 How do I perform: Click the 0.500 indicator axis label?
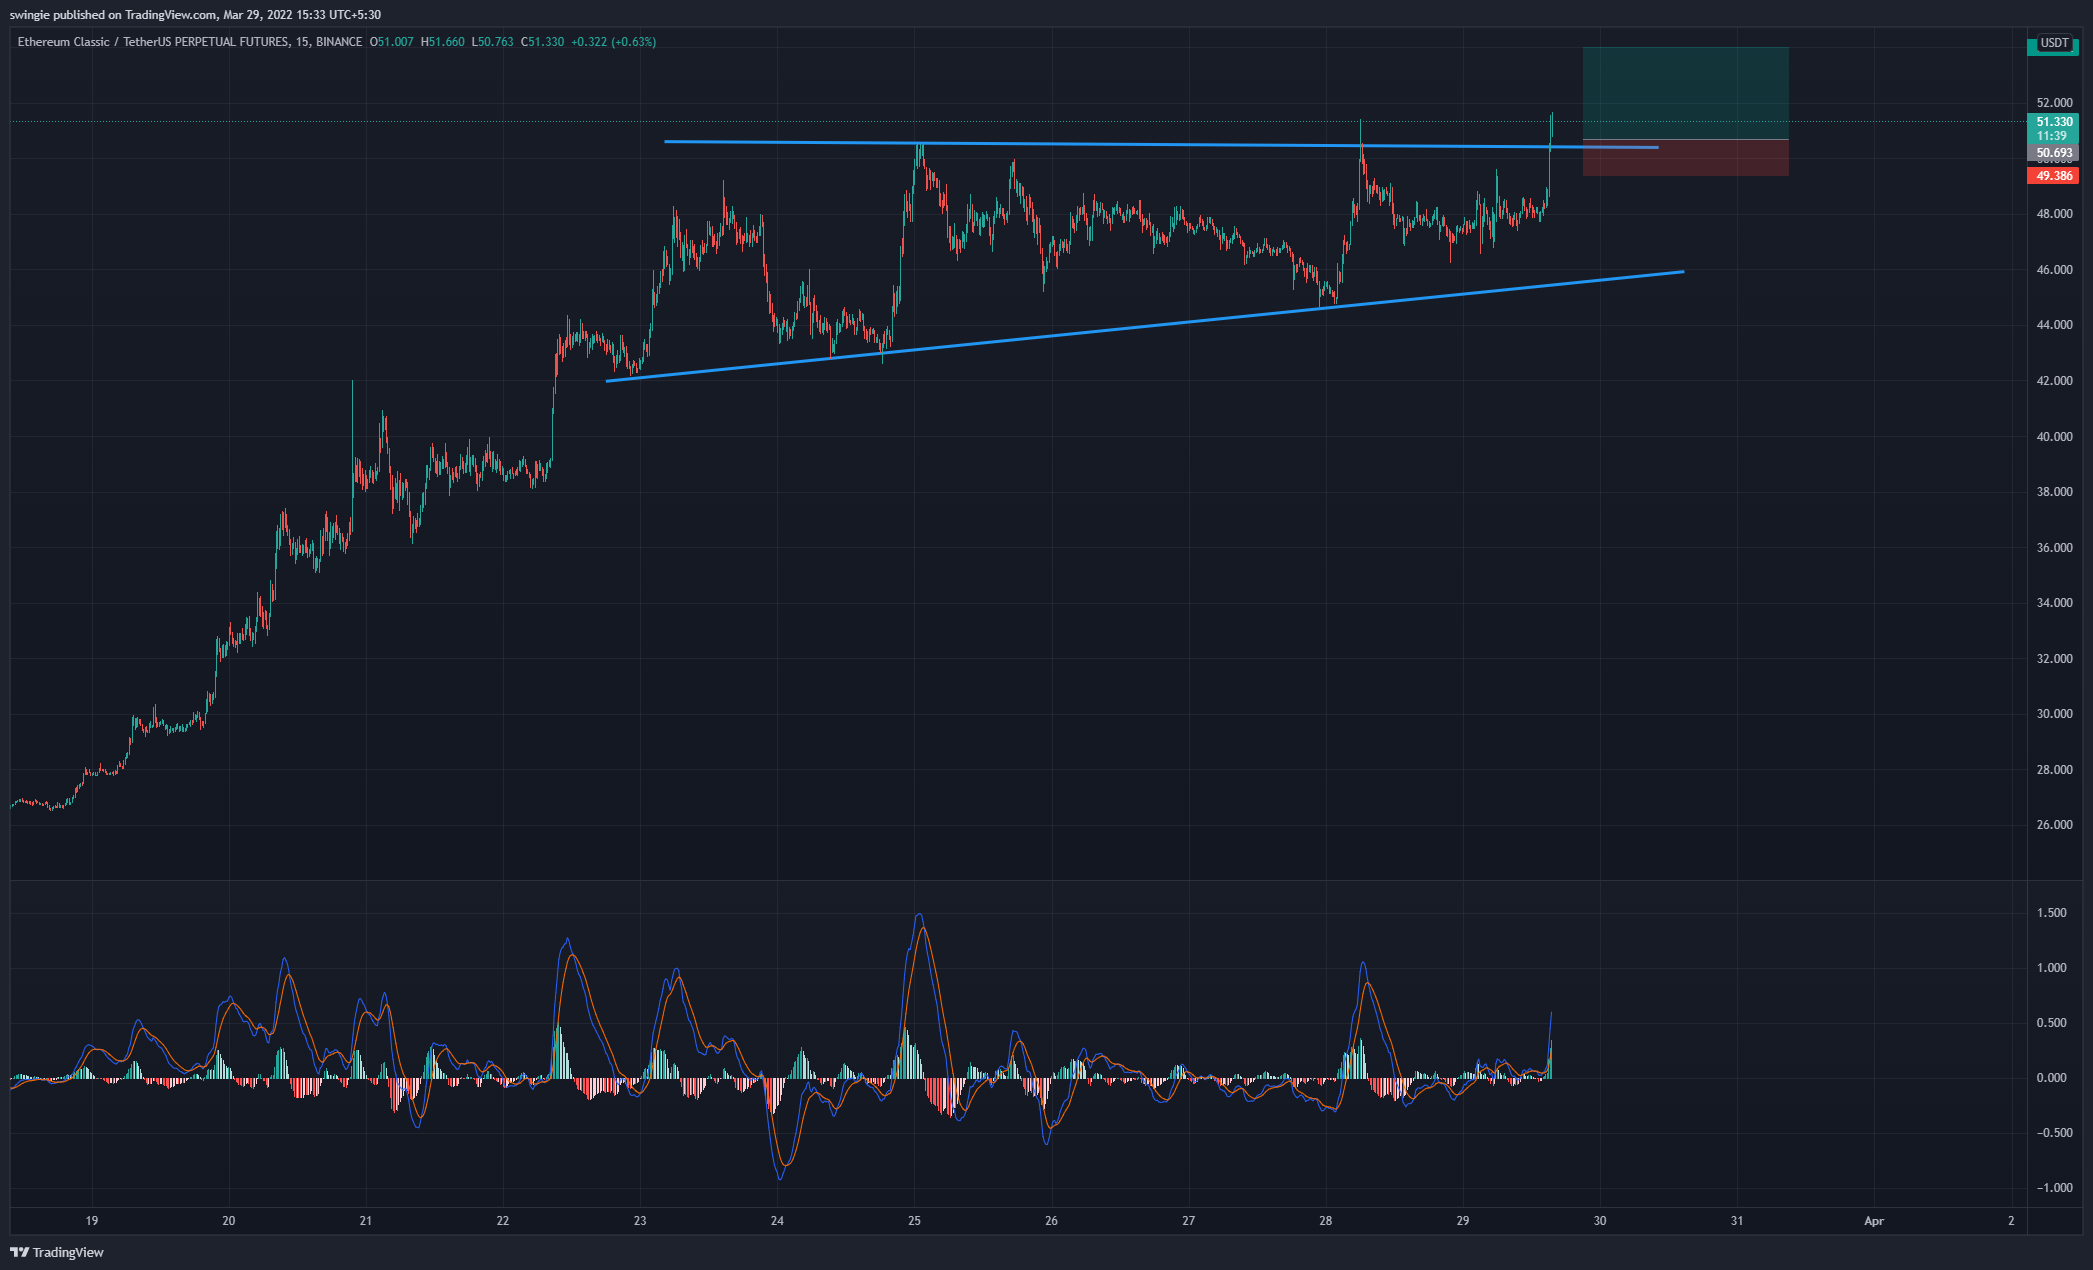(2052, 1023)
